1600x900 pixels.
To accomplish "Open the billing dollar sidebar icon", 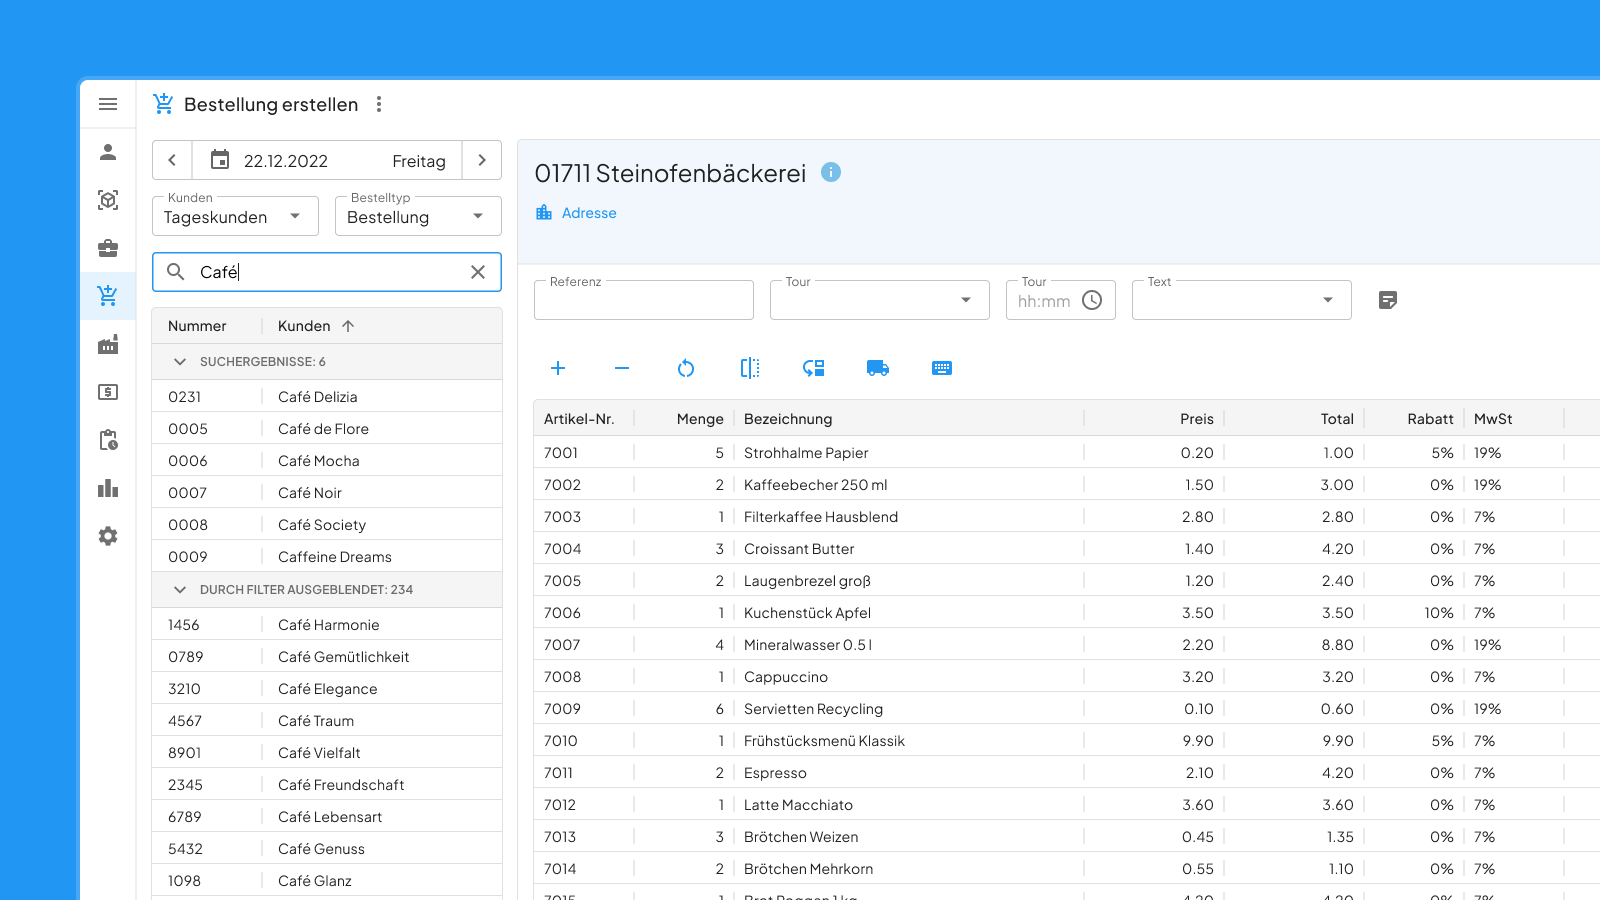I will (108, 392).
